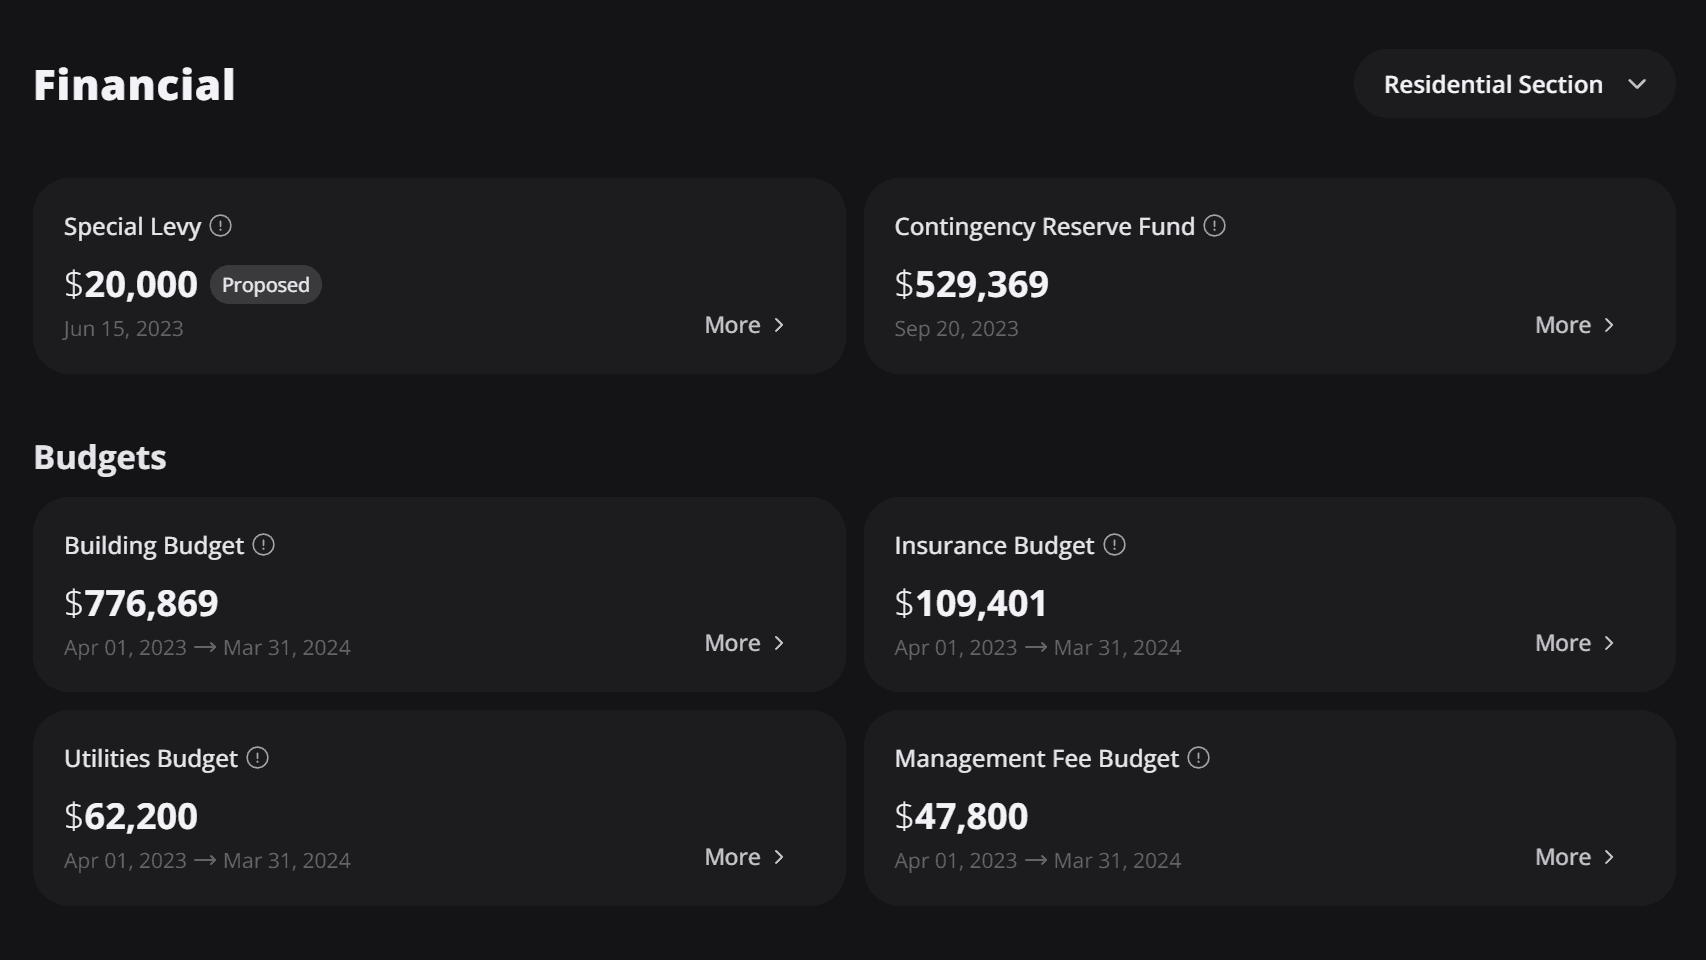The image size is (1706, 960).
Task: Click the Special Levy card
Action: [x=440, y=276]
